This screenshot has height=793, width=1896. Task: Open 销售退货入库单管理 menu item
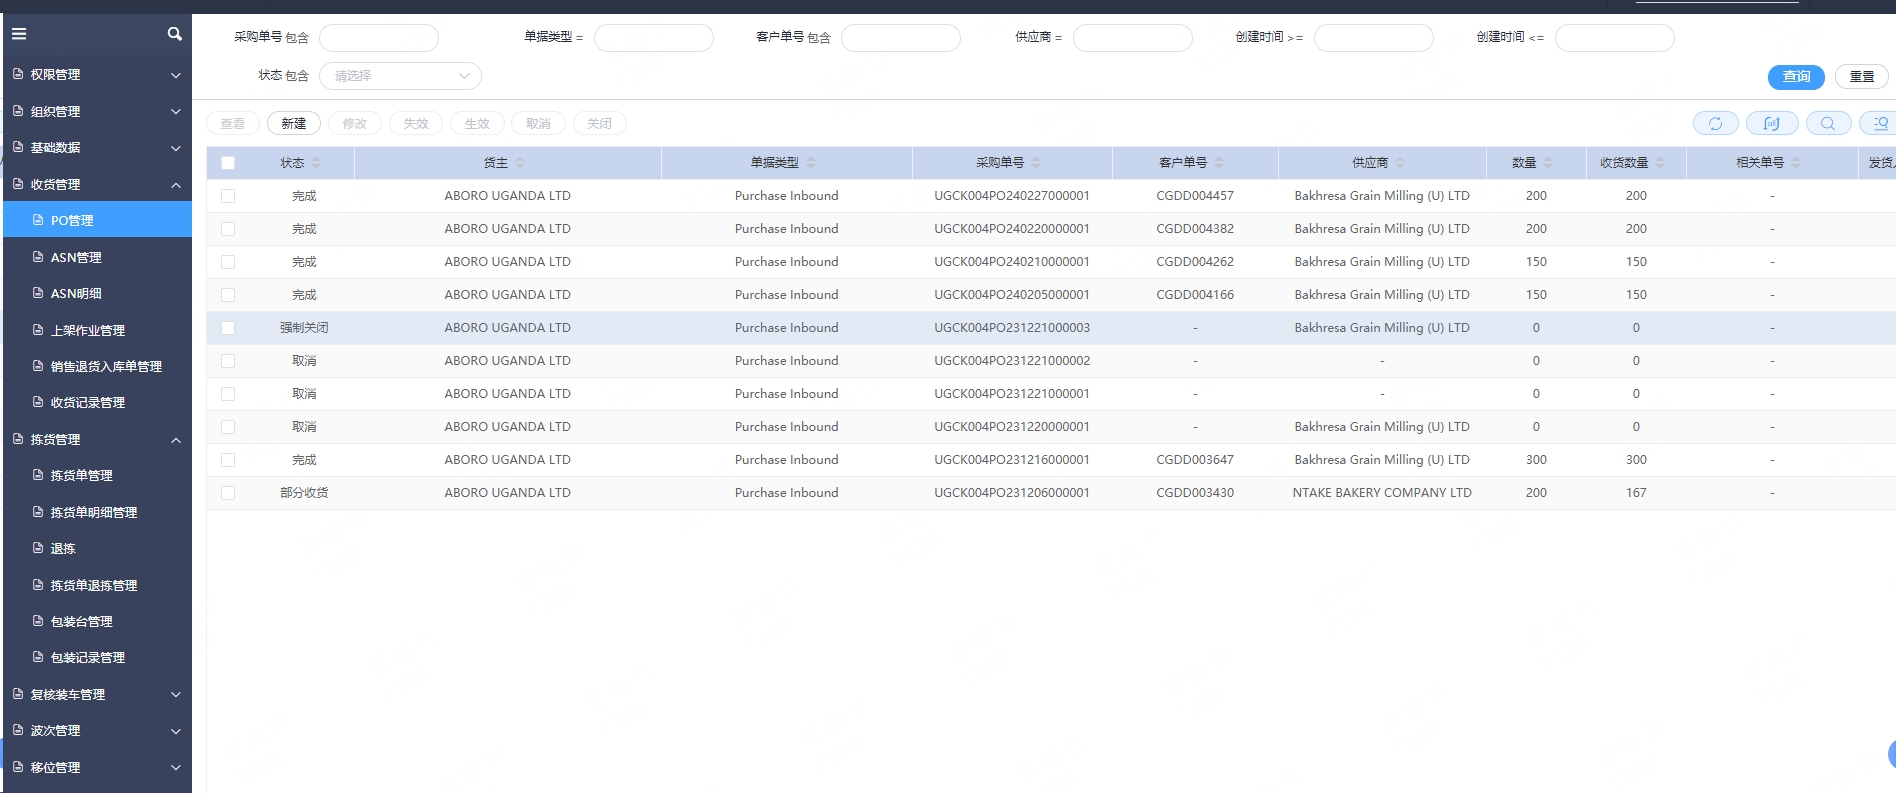coord(97,366)
